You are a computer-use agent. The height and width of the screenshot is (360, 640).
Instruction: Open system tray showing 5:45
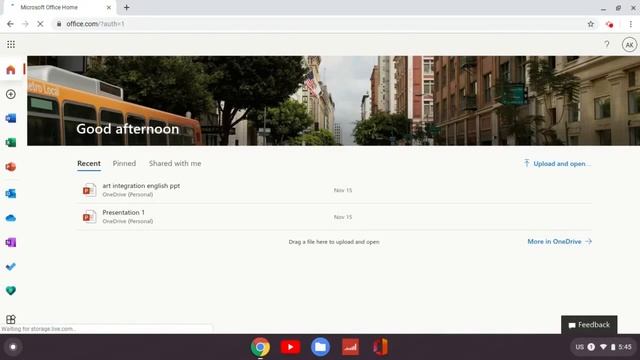(x=604, y=347)
